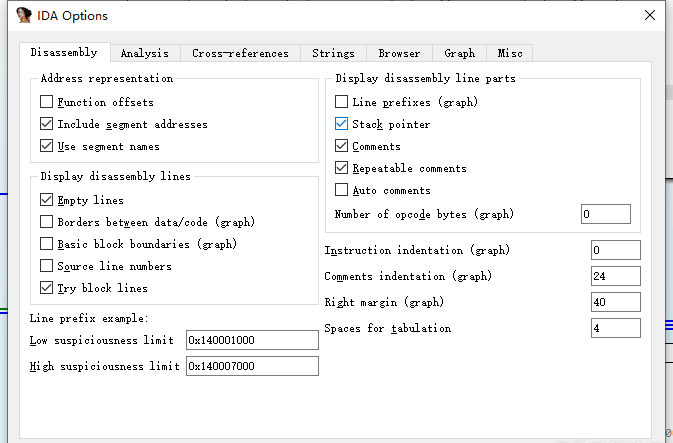
Task: Click the Low suspiciousness limit field
Action: (252, 340)
